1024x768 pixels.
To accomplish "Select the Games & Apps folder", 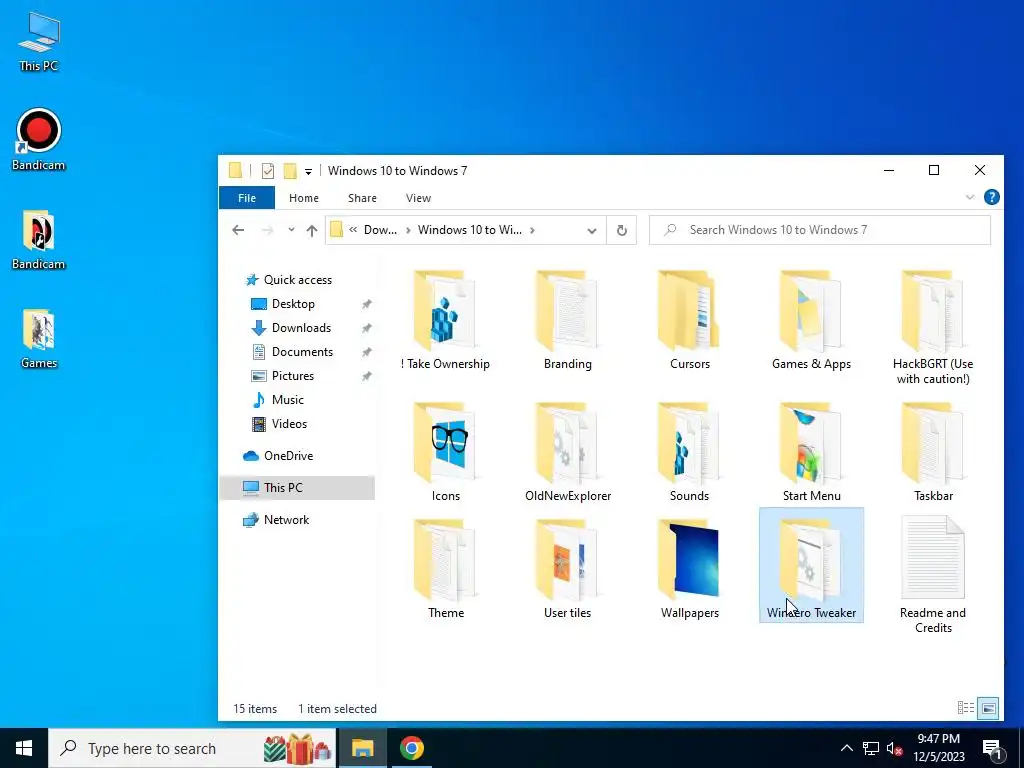I will pos(811,320).
